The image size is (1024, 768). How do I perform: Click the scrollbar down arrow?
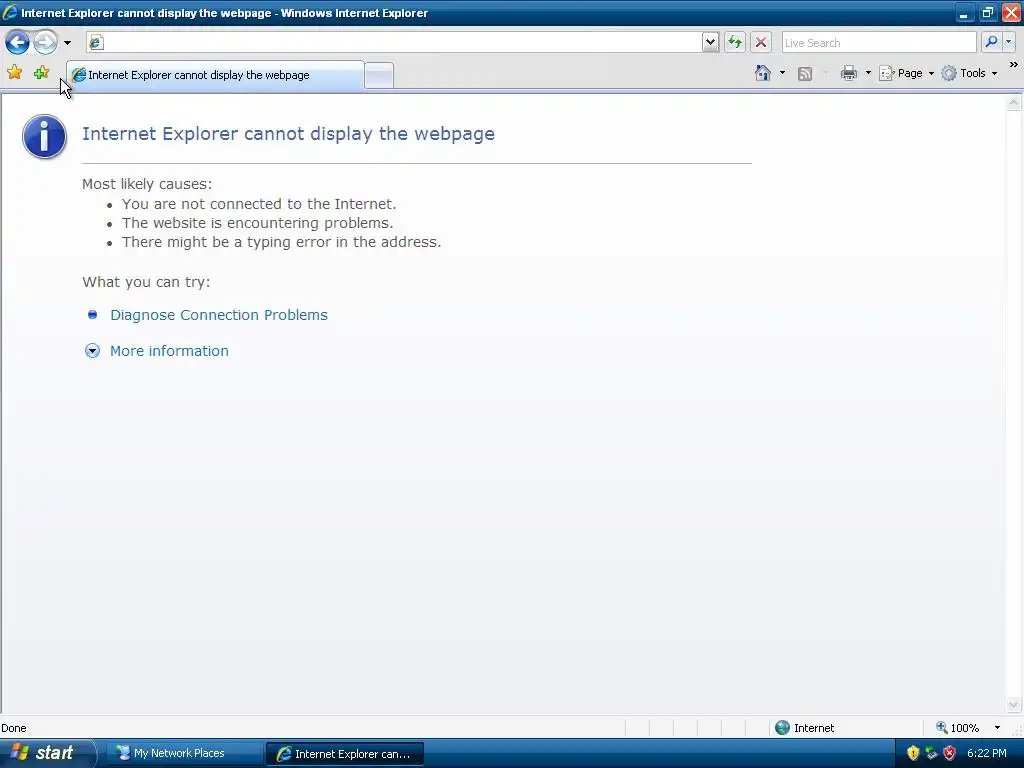pyautogui.click(x=1014, y=704)
